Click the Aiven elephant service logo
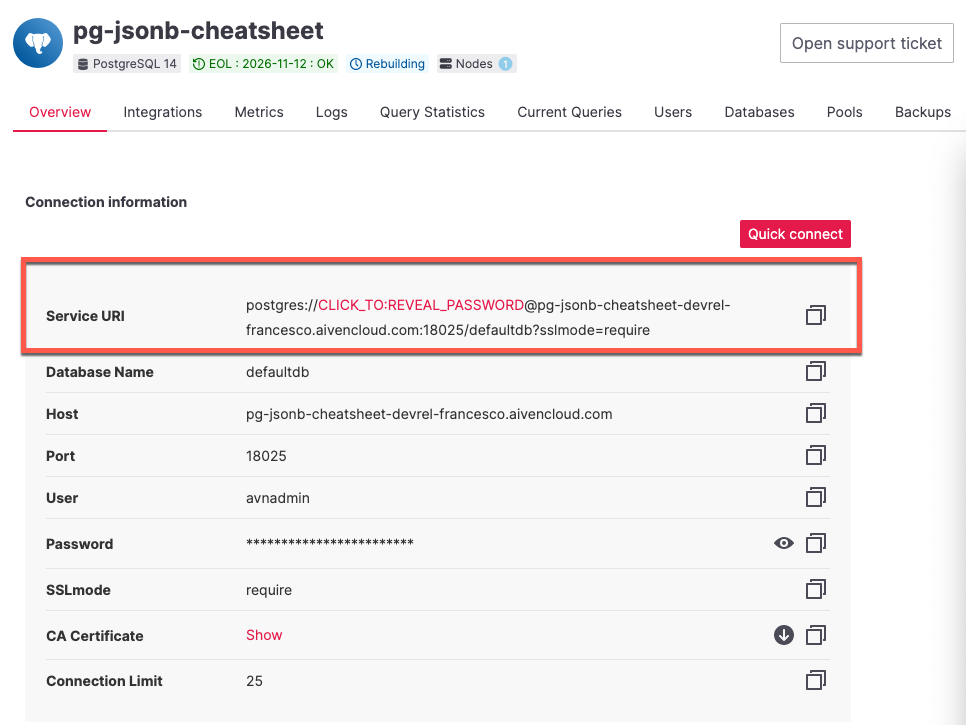This screenshot has height=725, width=966. click(37, 43)
